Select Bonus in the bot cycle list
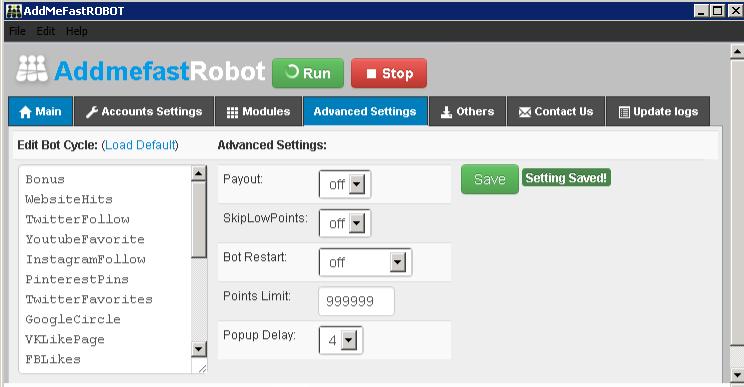 pos(45,179)
